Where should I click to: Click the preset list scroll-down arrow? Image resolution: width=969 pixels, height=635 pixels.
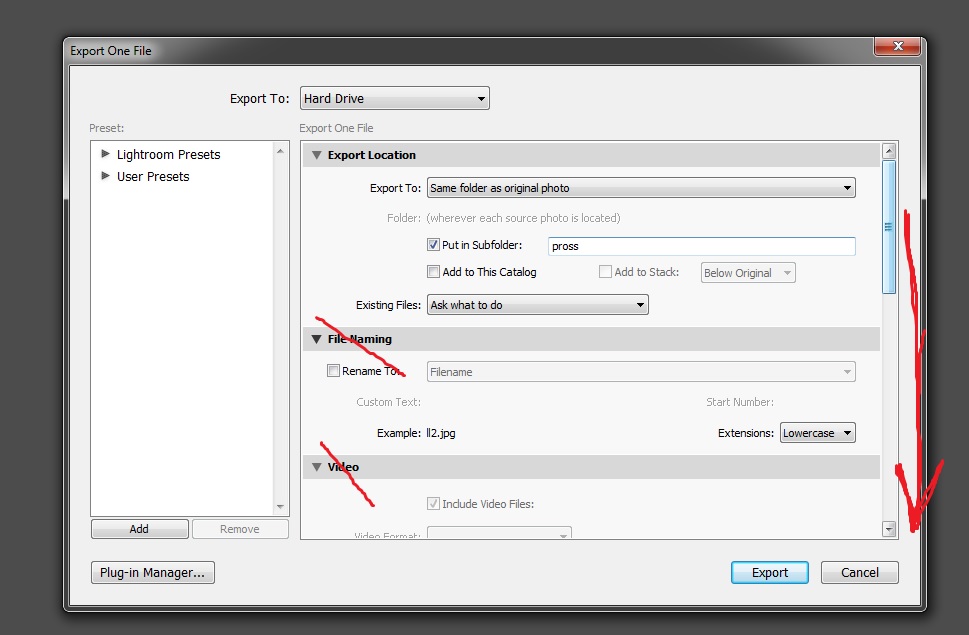pyautogui.click(x=280, y=507)
